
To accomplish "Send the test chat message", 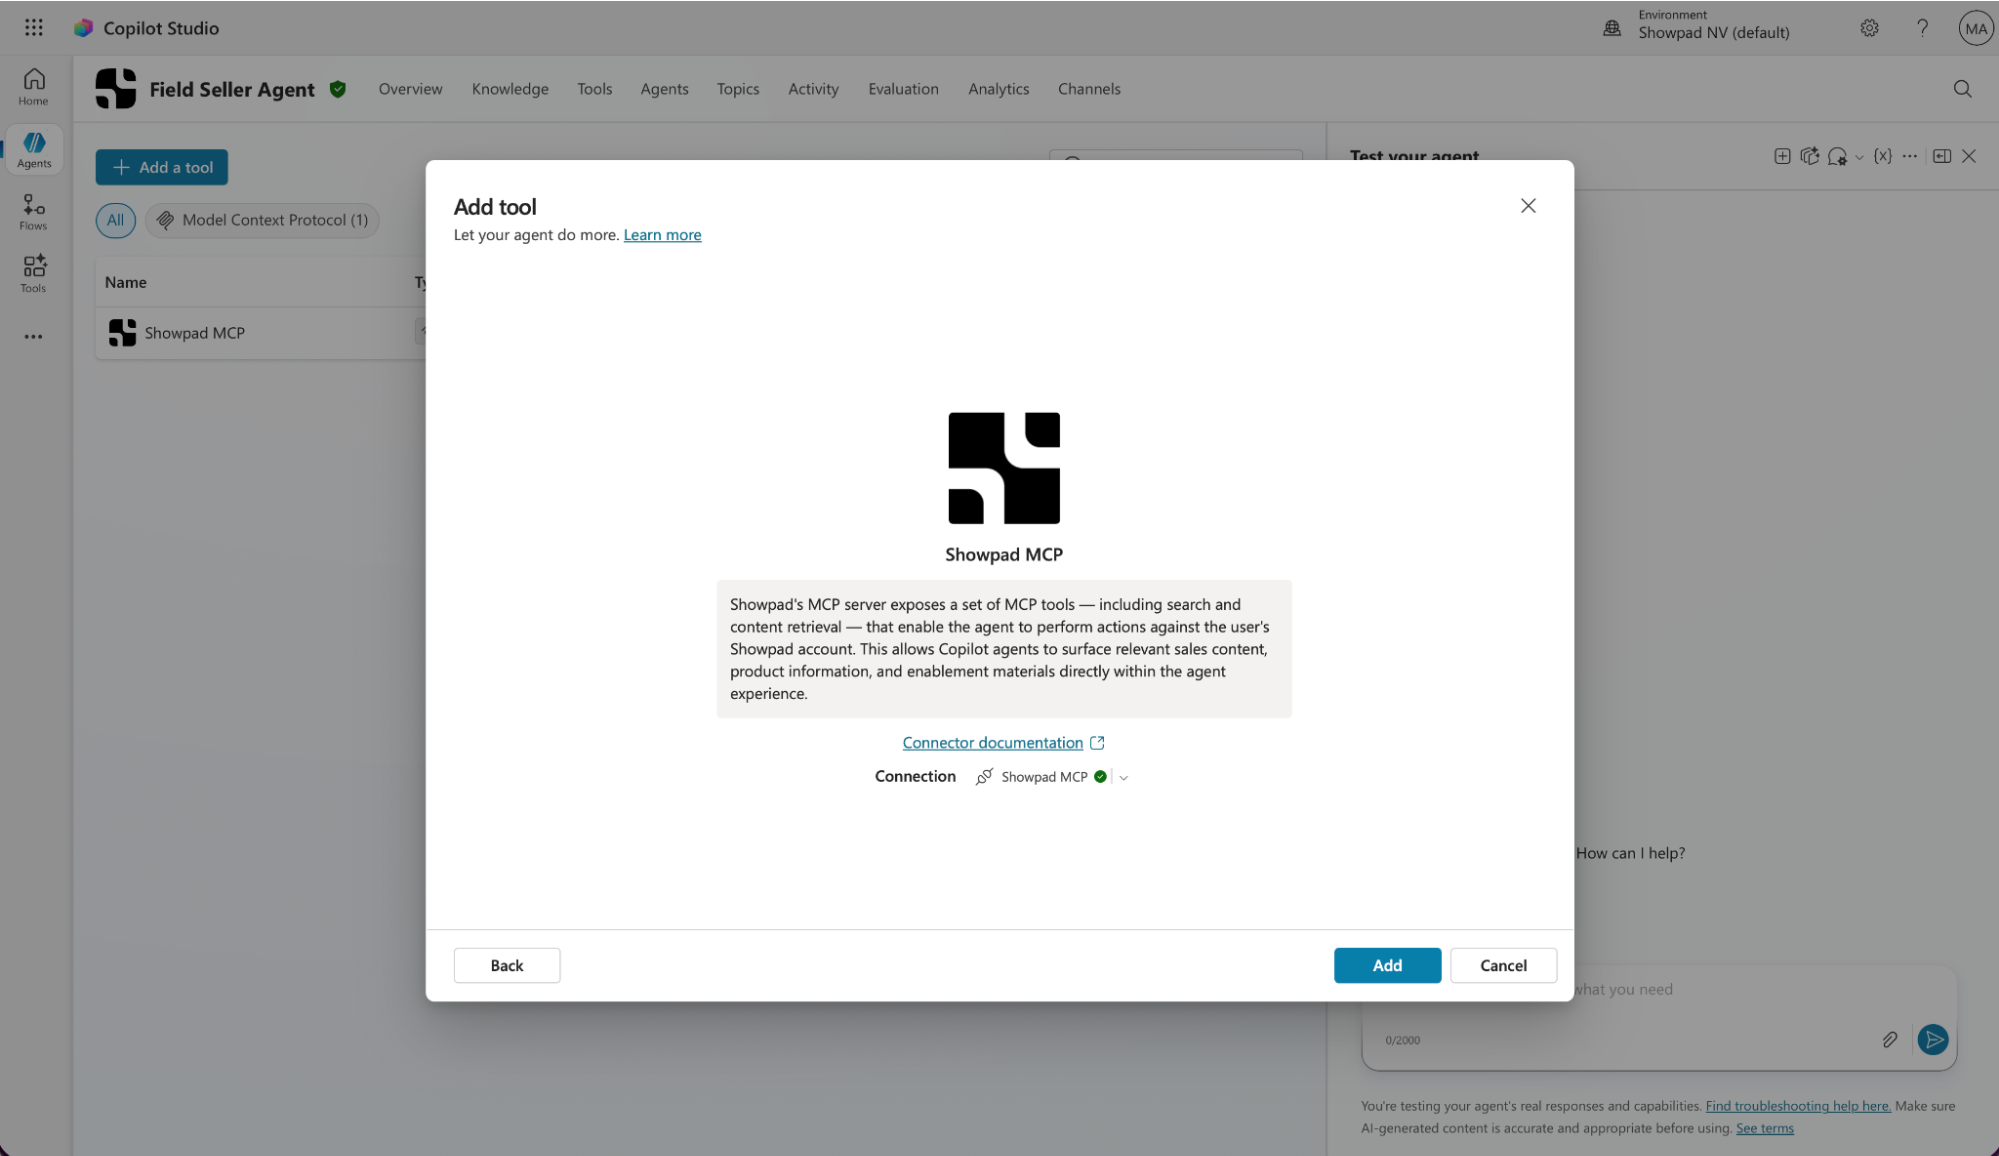I will click(x=1933, y=1040).
